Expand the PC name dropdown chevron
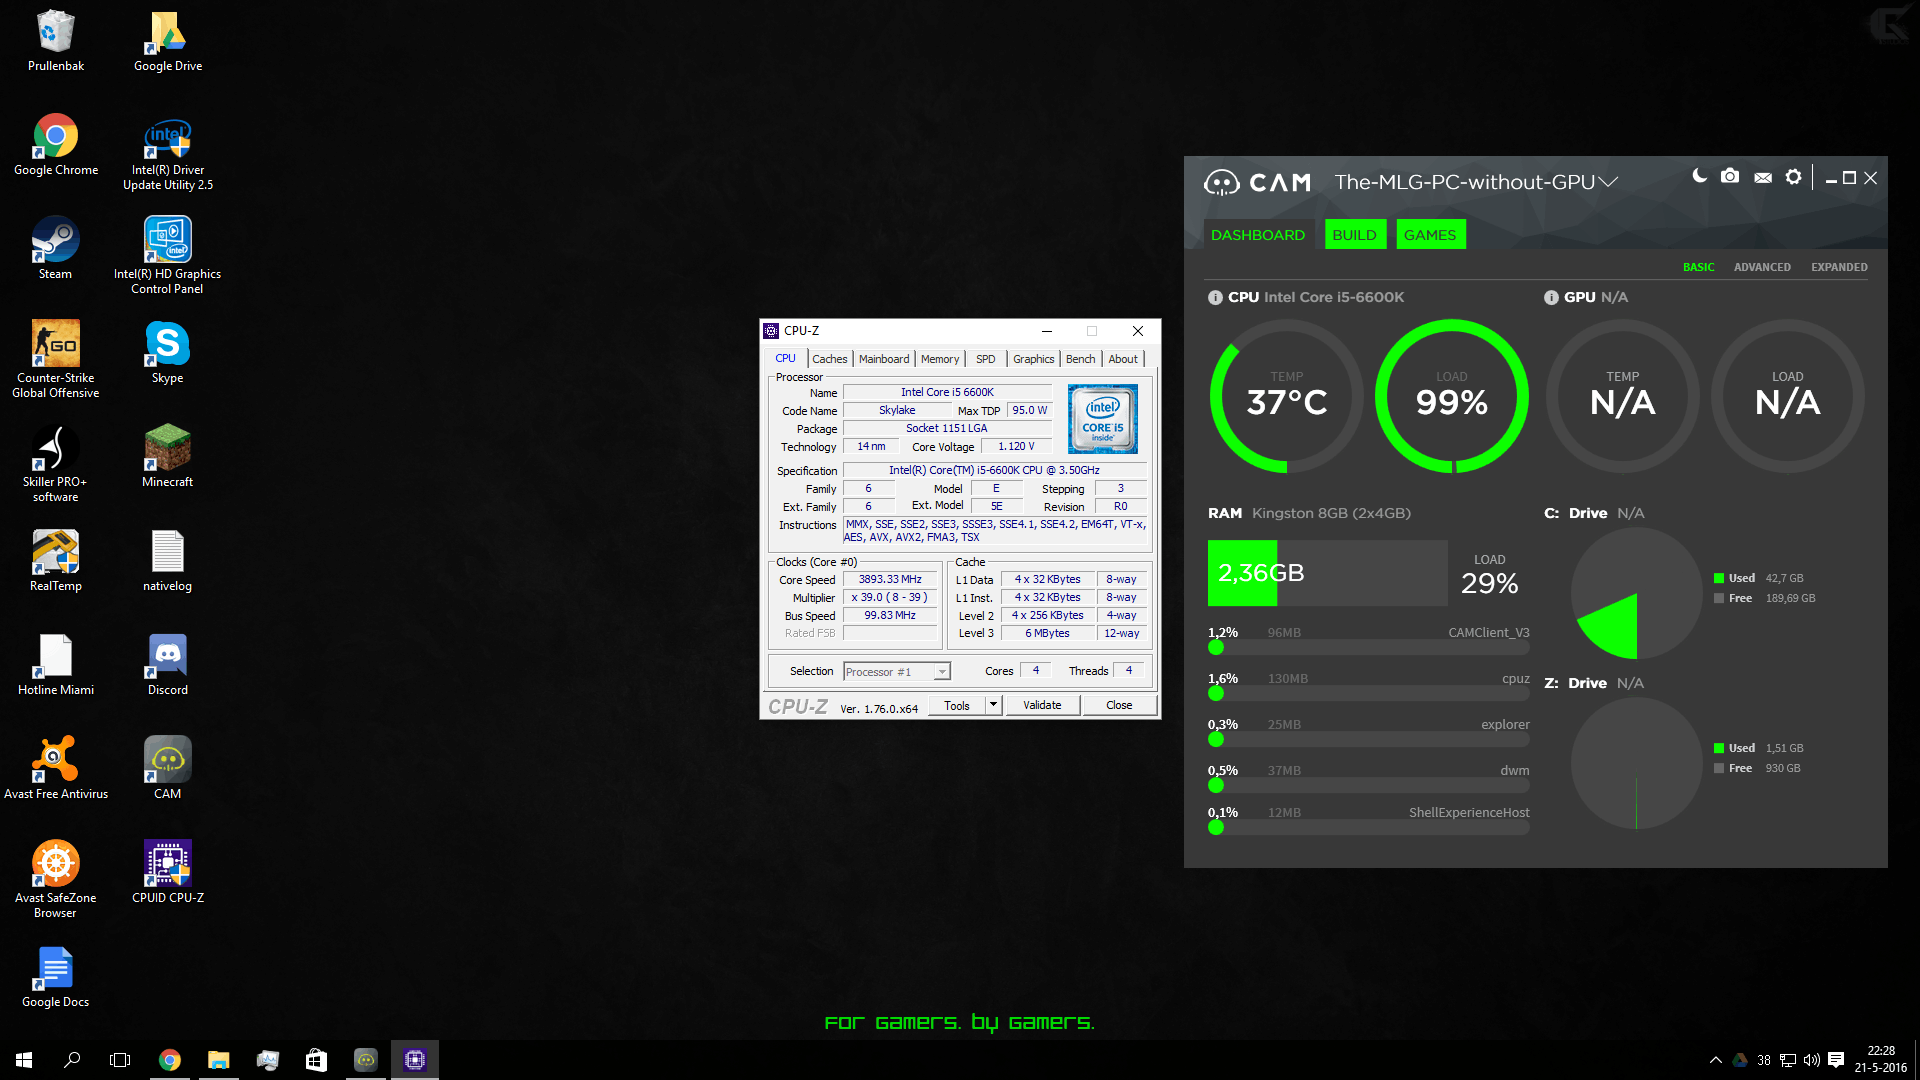The image size is (1920, 1080). (x=1608, y=182)
